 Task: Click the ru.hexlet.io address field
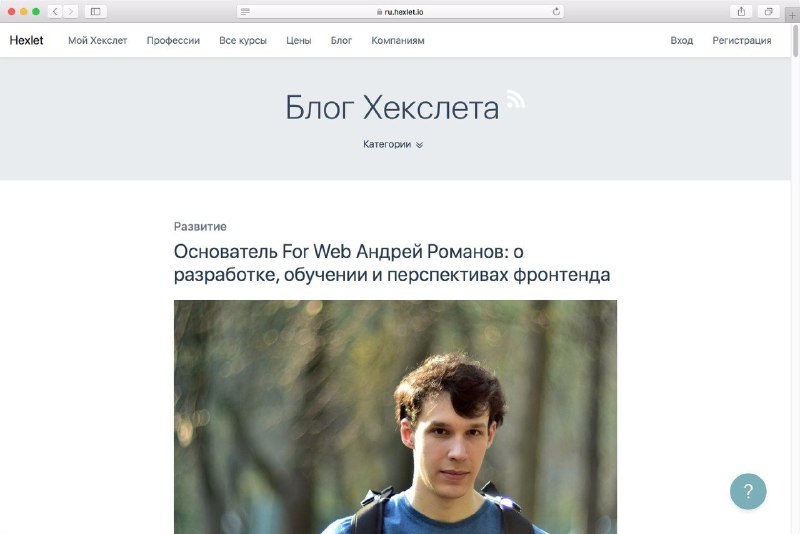[401, 11]
